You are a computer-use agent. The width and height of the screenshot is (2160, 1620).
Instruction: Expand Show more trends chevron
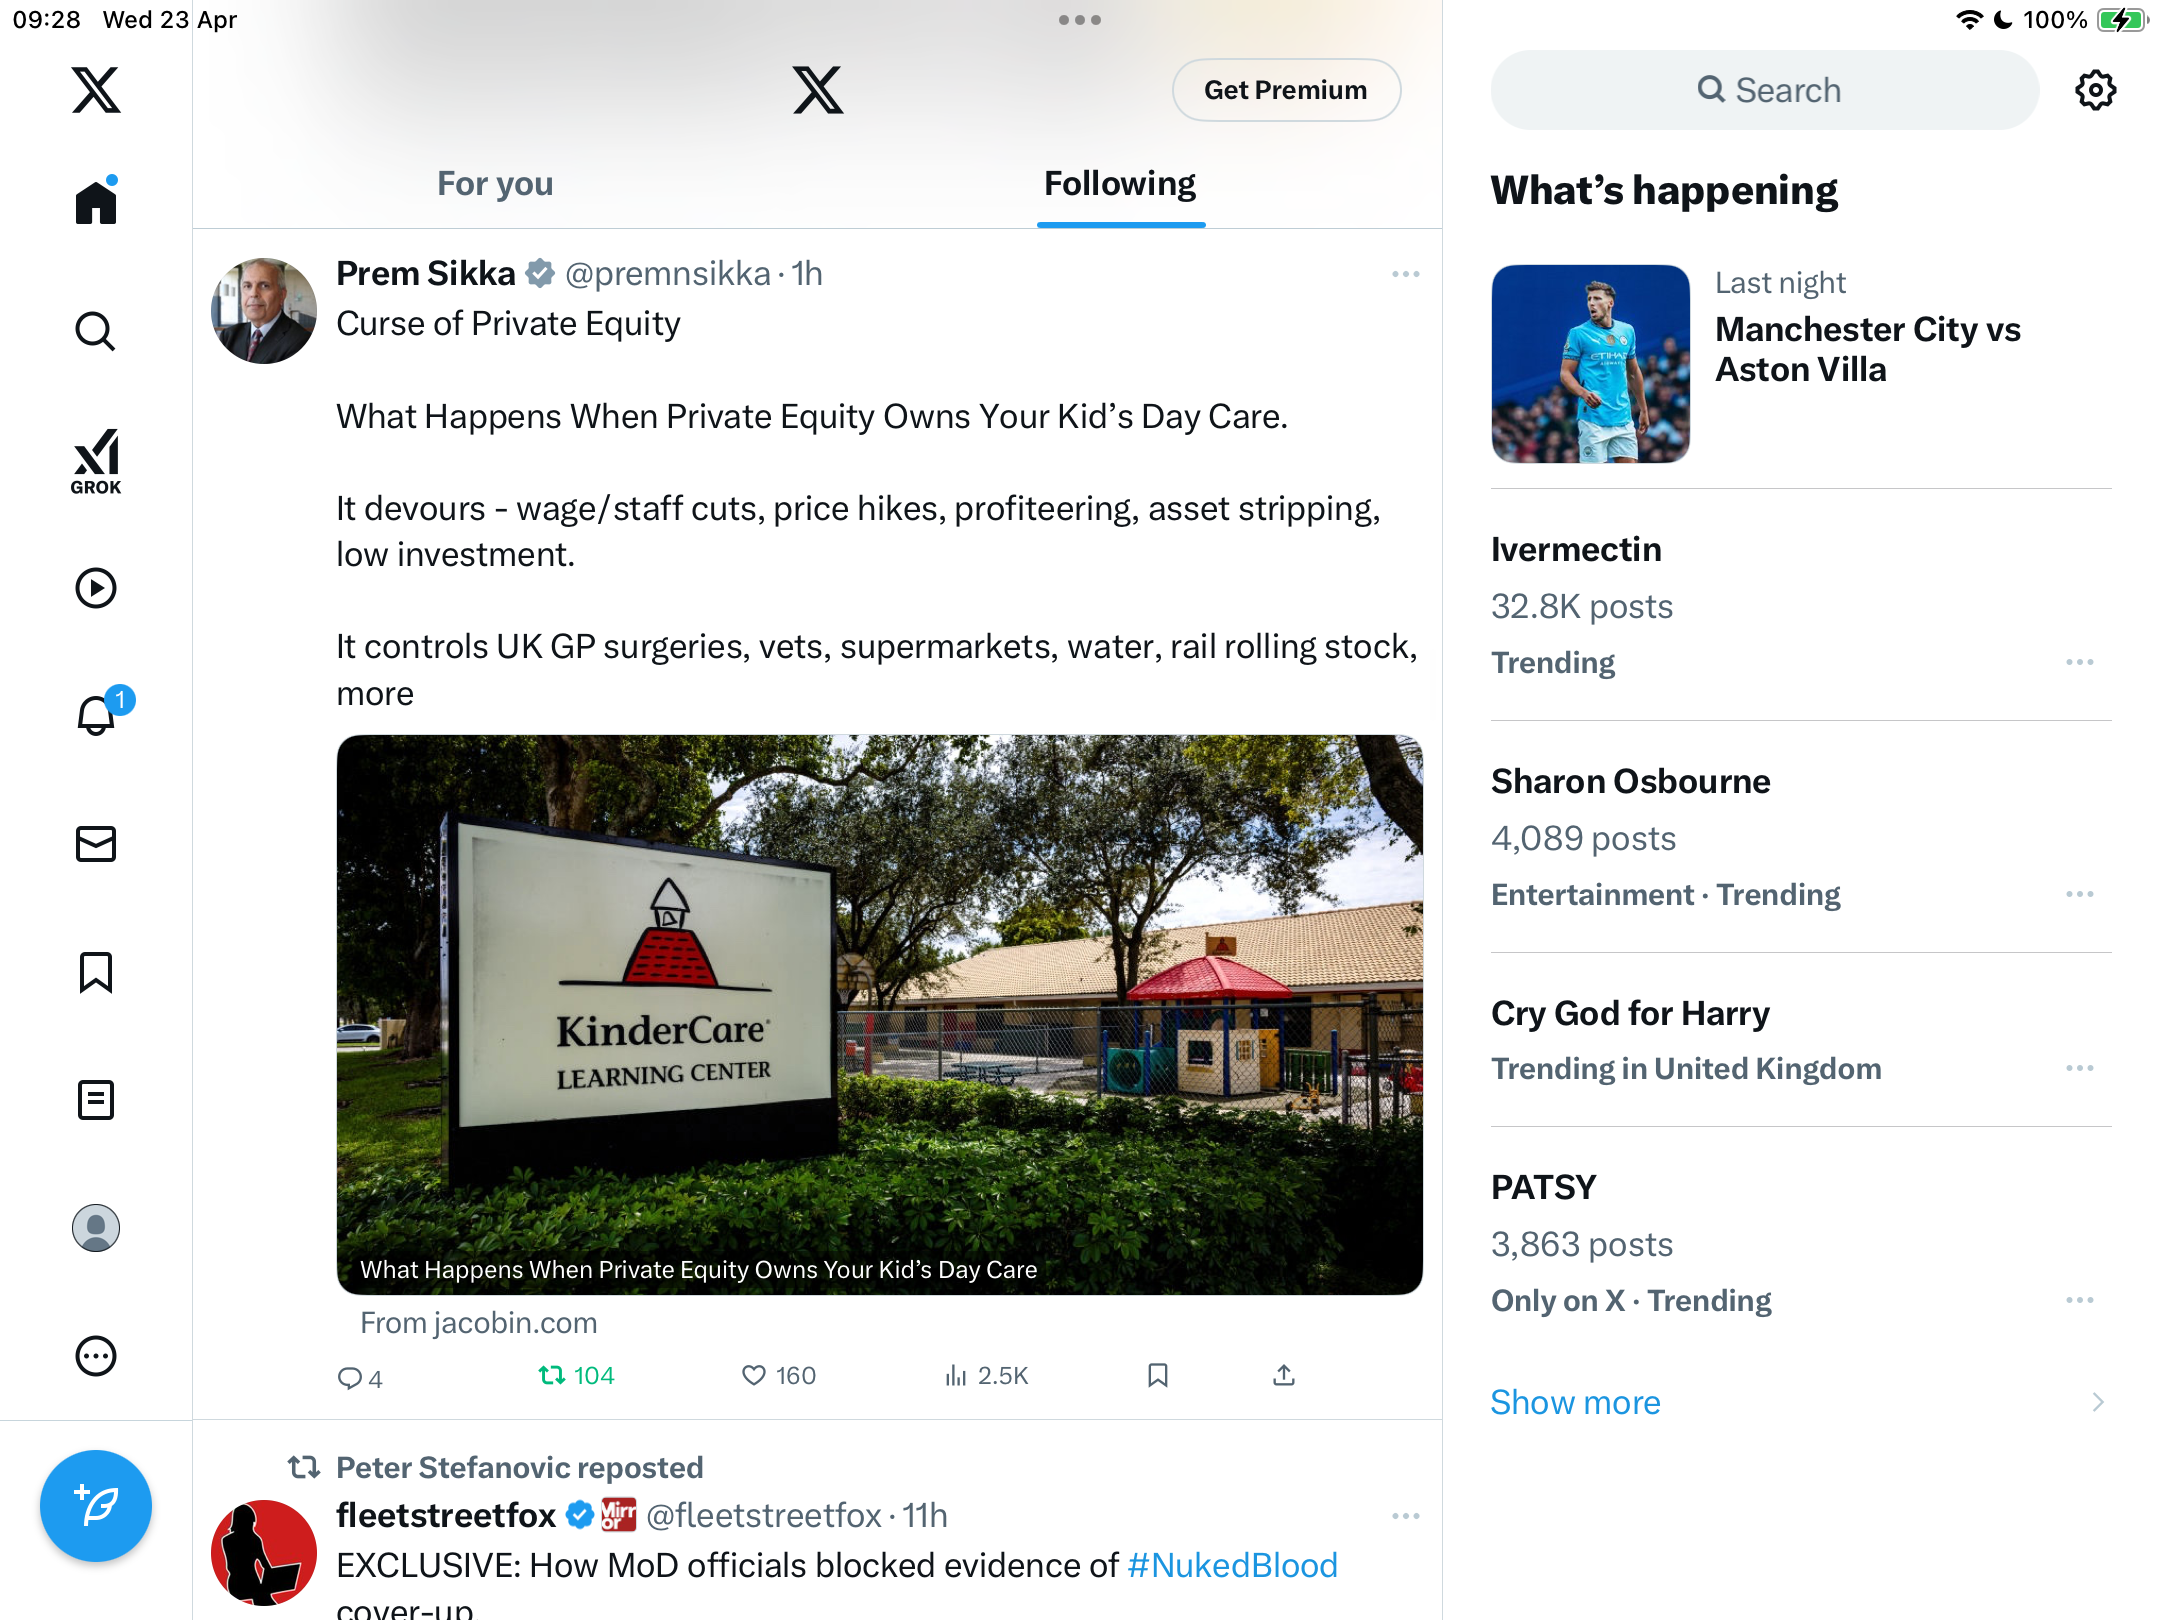coord(2098,1402)
